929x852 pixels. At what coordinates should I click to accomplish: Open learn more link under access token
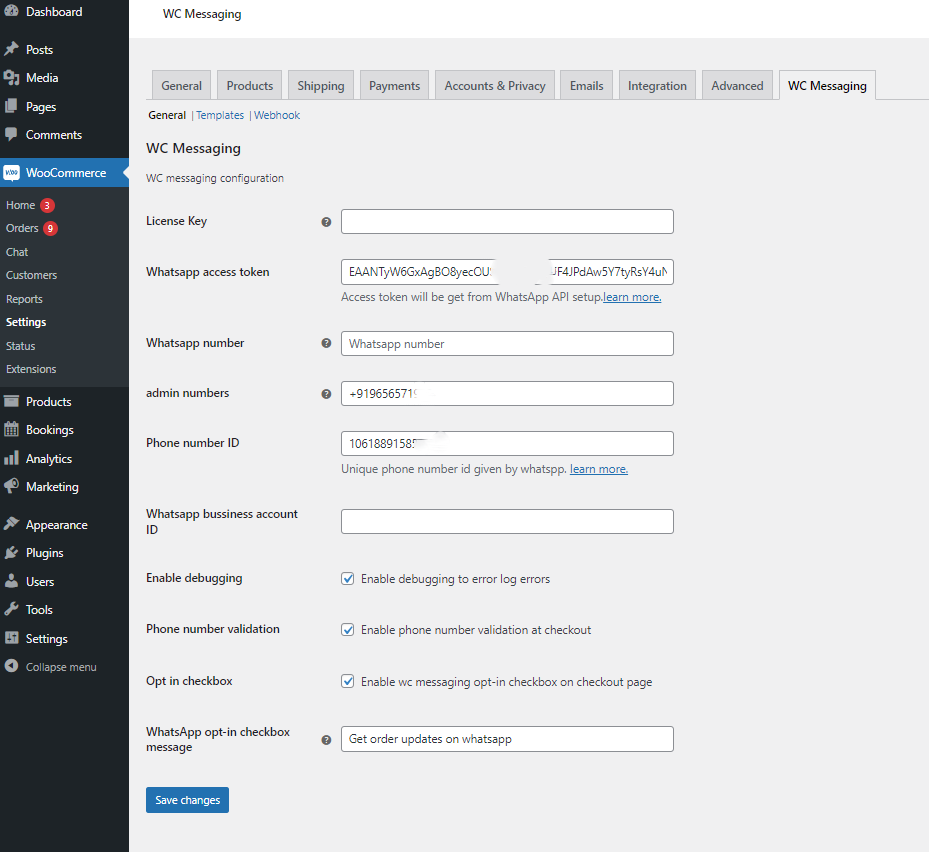click(x=632, y=297)
